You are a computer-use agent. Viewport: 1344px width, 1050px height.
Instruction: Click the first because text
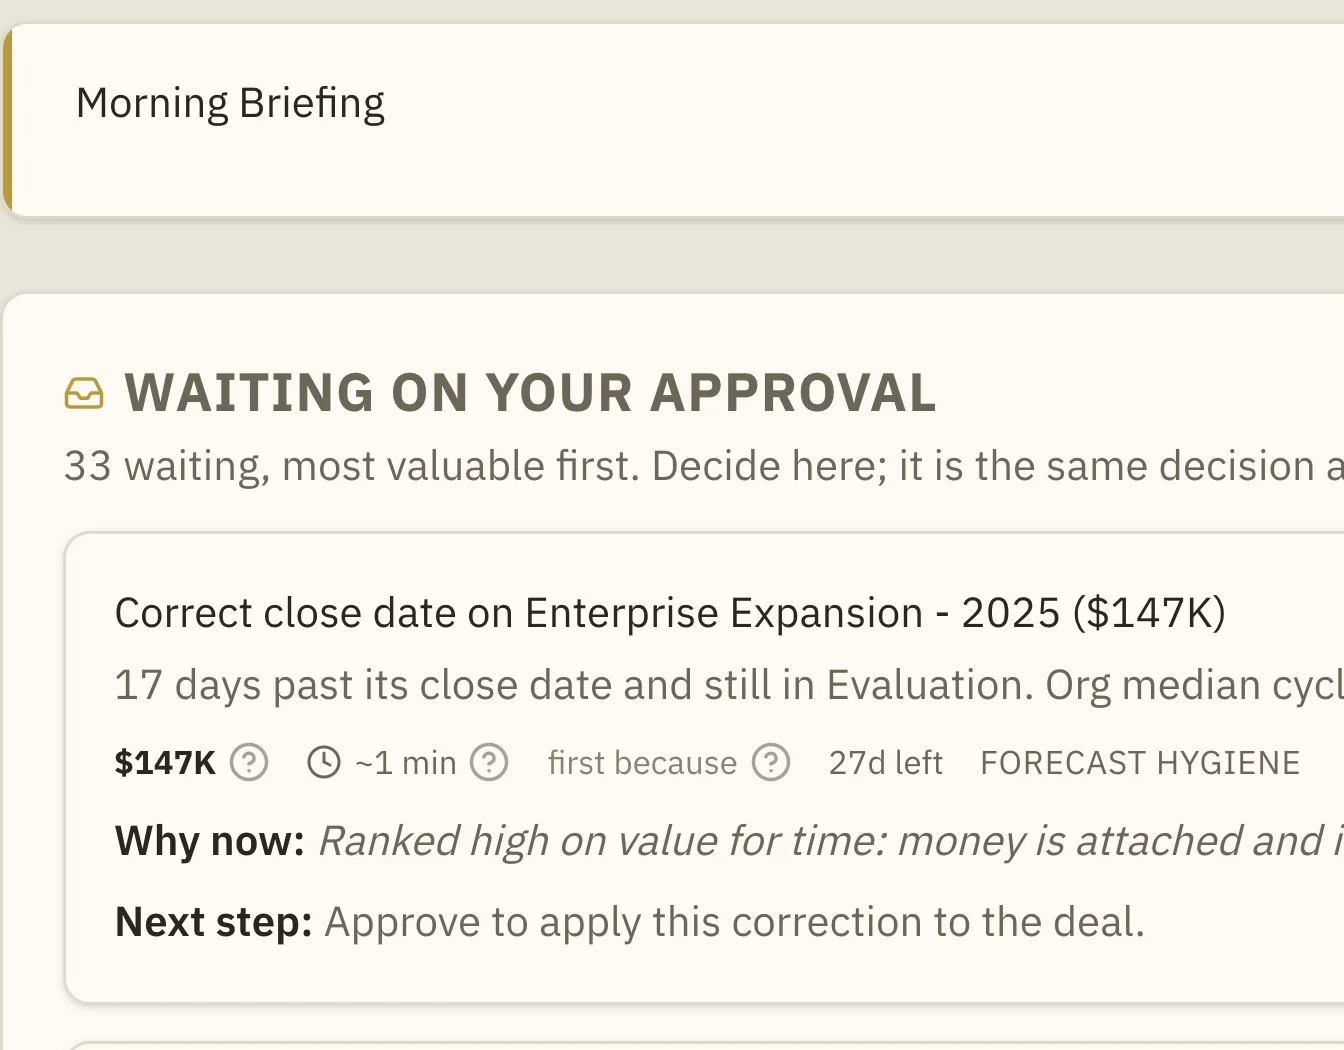coord(642,763)
